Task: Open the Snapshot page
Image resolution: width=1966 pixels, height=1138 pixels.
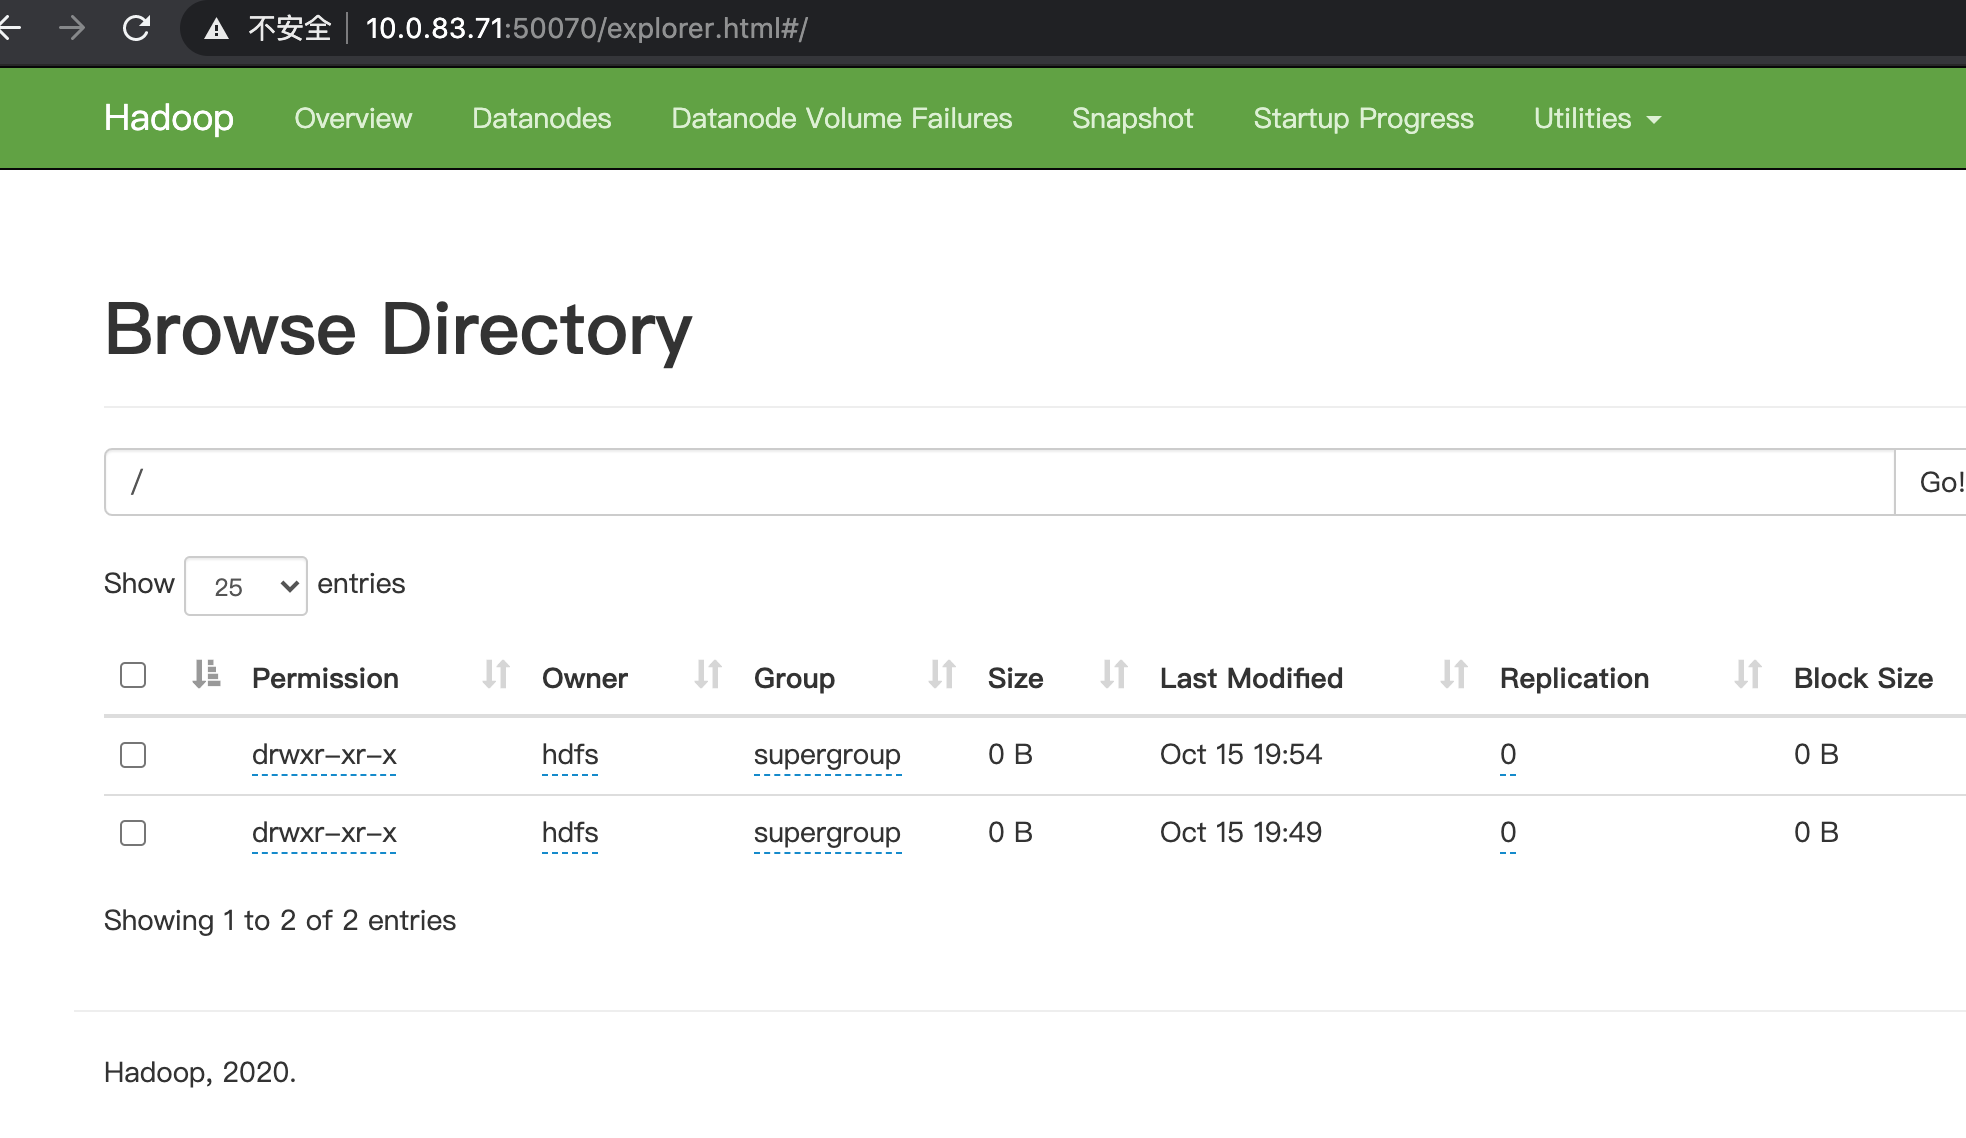Action: pos(1131,118)
